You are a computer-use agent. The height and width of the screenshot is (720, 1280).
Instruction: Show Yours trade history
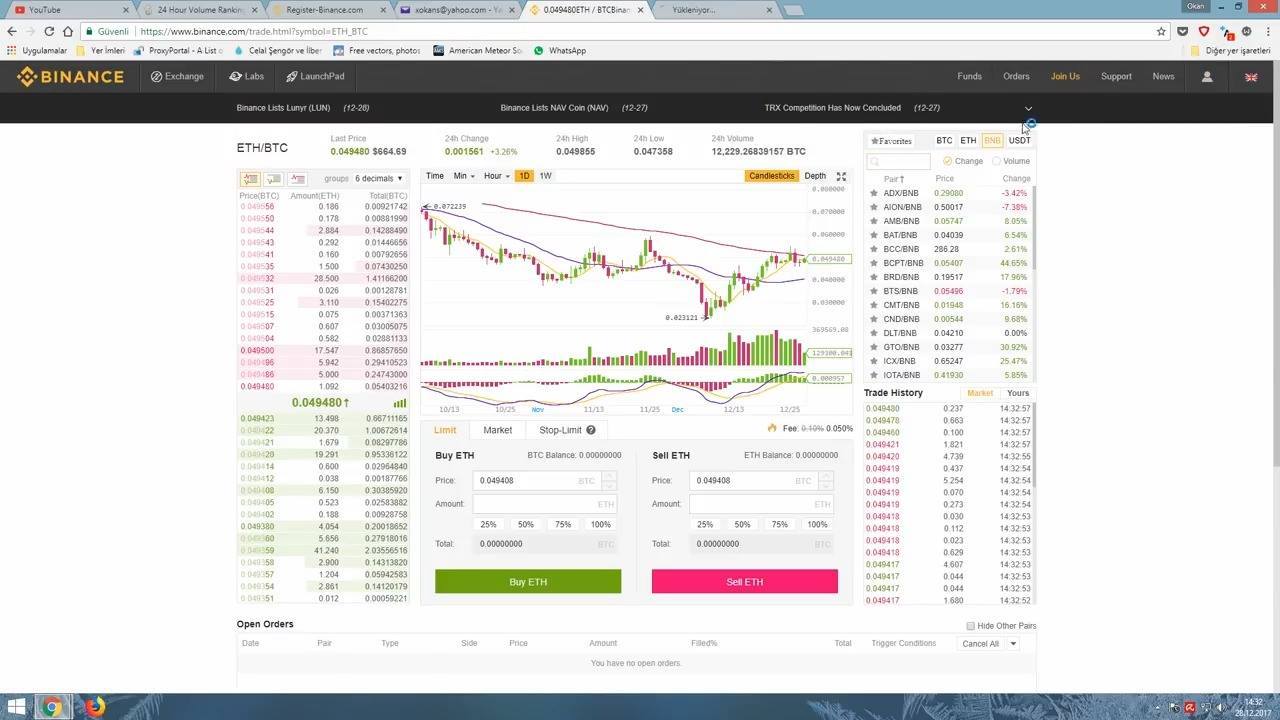pyautogui.click(x=1018, y=393)
